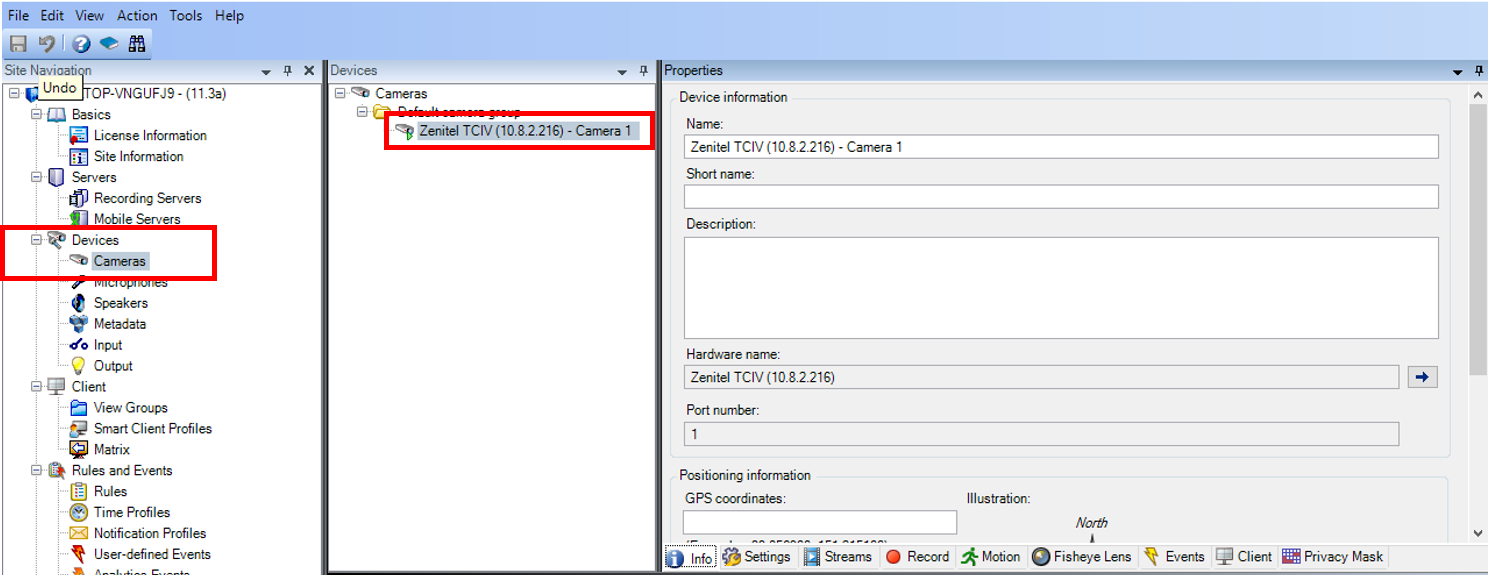1488x575 pixels.
Task: Open Site Navigation panel dropdown arrow
Action: pos(266,72)
